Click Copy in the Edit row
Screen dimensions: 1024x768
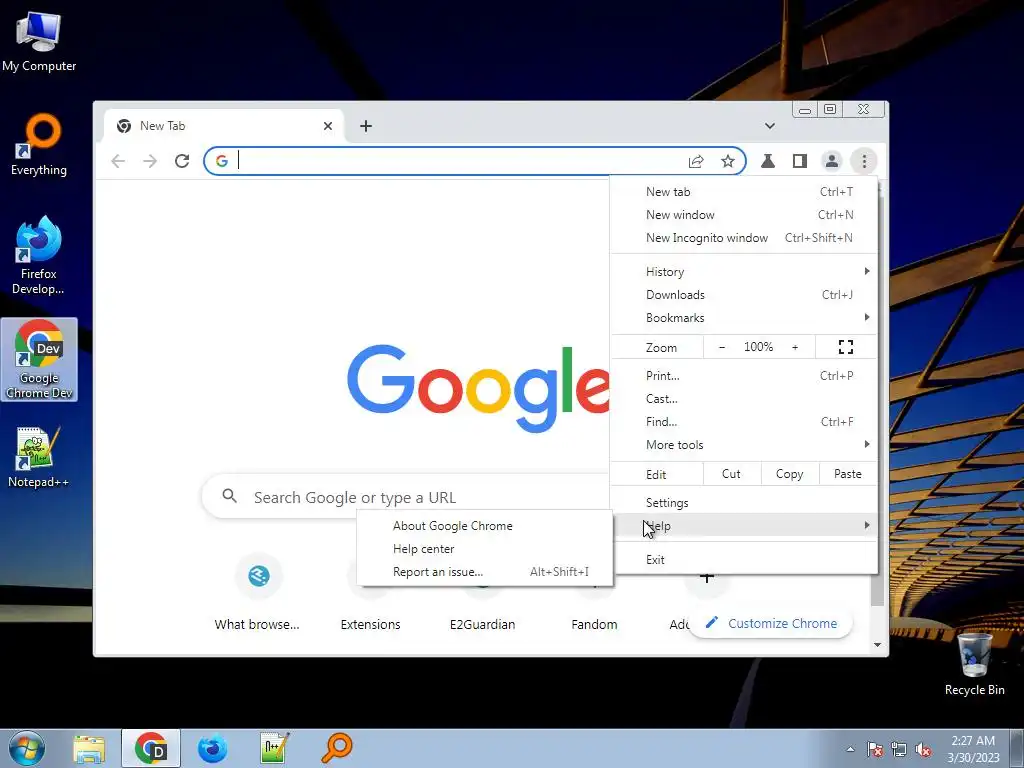[x=790, y=474]
